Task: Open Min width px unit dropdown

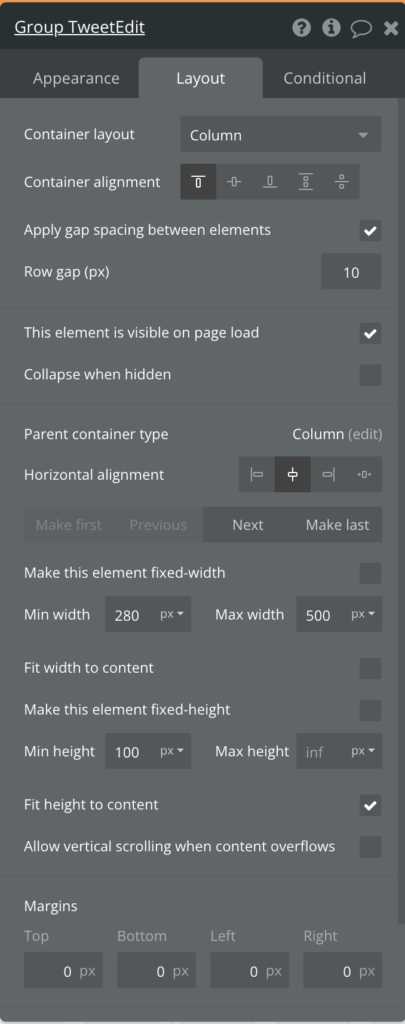Action: coord(172,615)
